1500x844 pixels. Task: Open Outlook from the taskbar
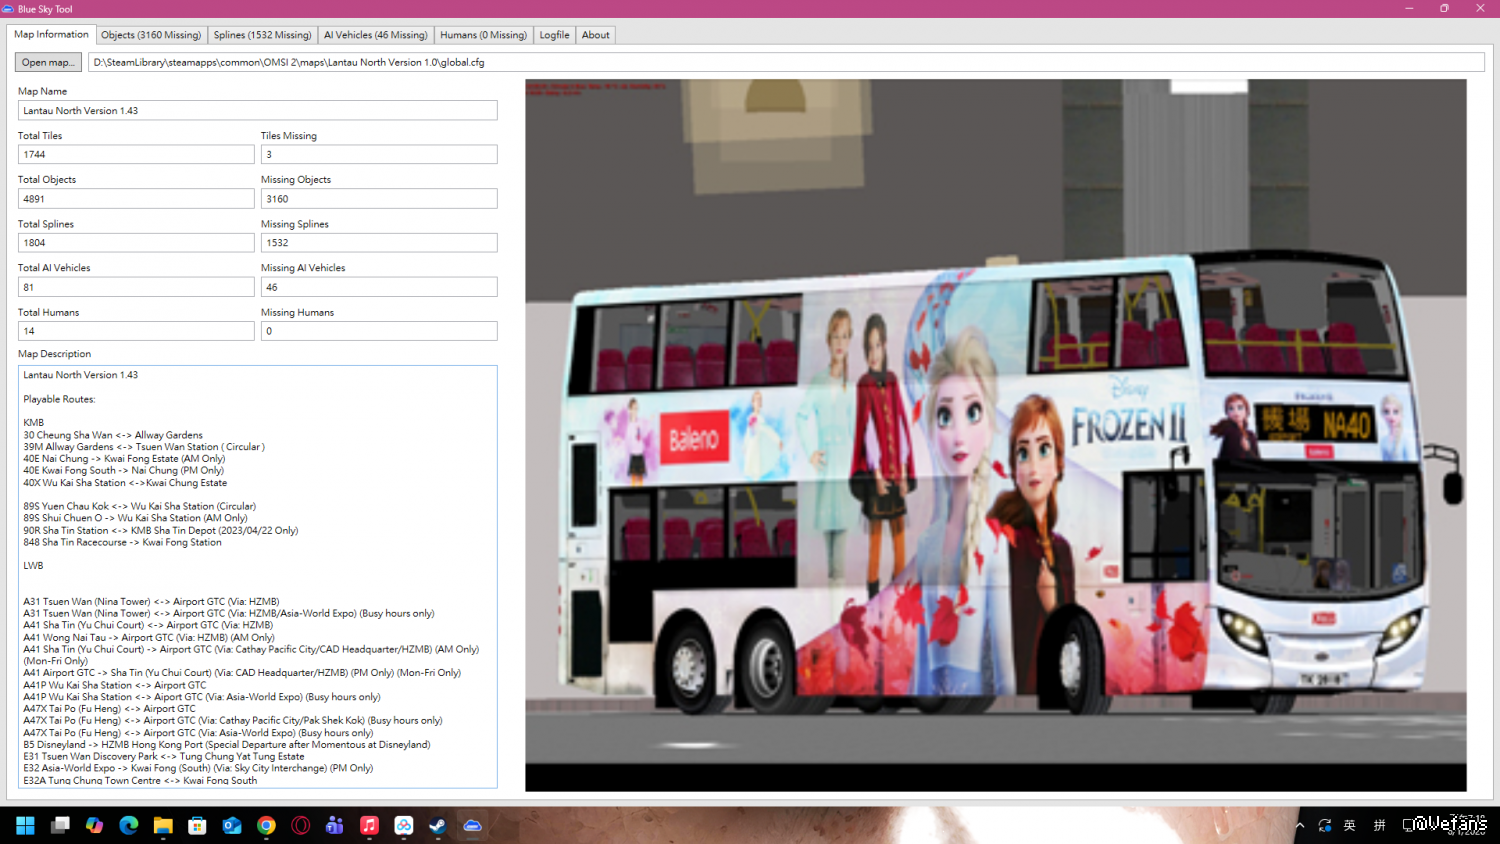point(232,825)
